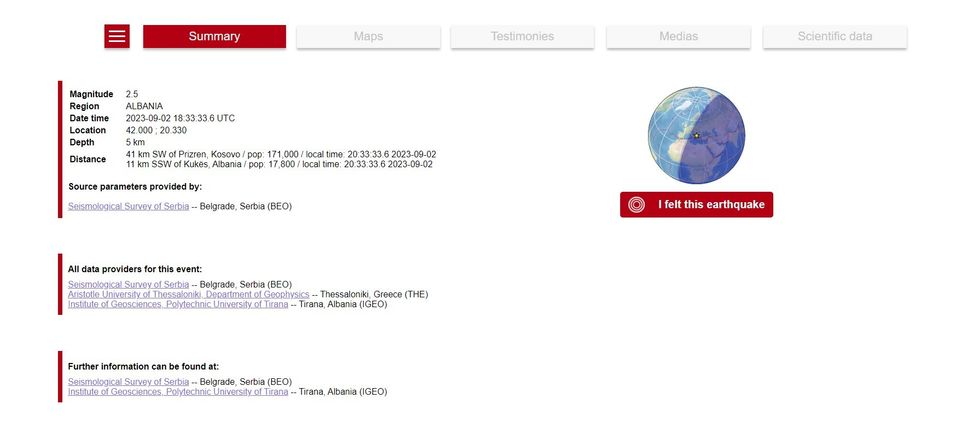Click the magnitude value 2.5
Viewport: 980px width, 429px height.
(x=133, y=94)
